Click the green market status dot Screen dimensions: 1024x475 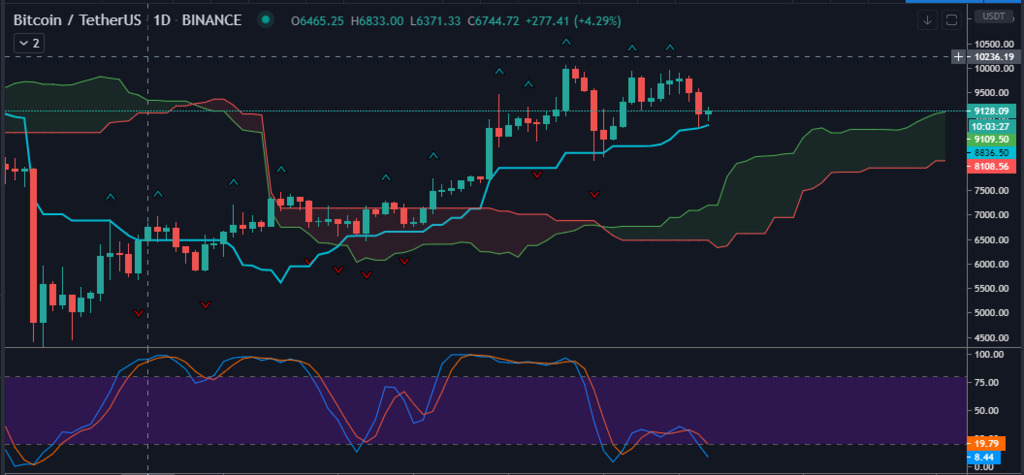pos(264,20)
